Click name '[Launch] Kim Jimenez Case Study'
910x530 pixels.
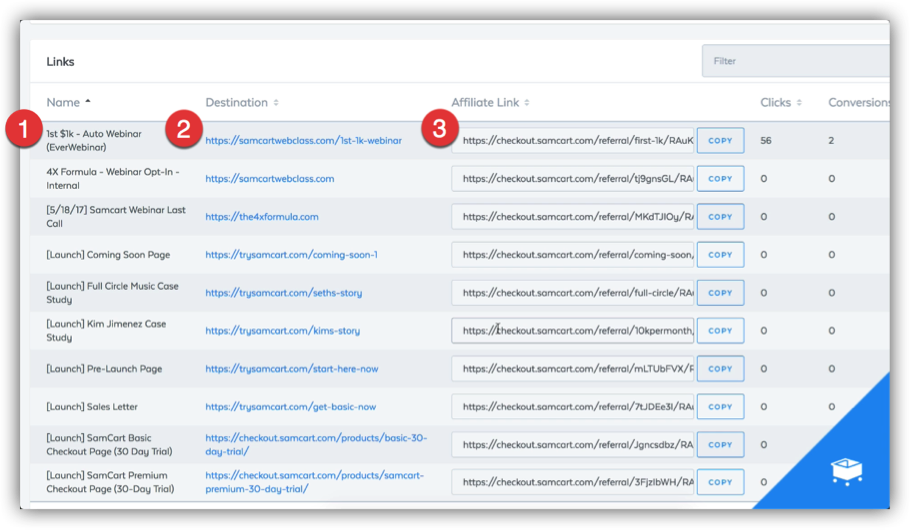pyautogui.click(x=106, y=330)
